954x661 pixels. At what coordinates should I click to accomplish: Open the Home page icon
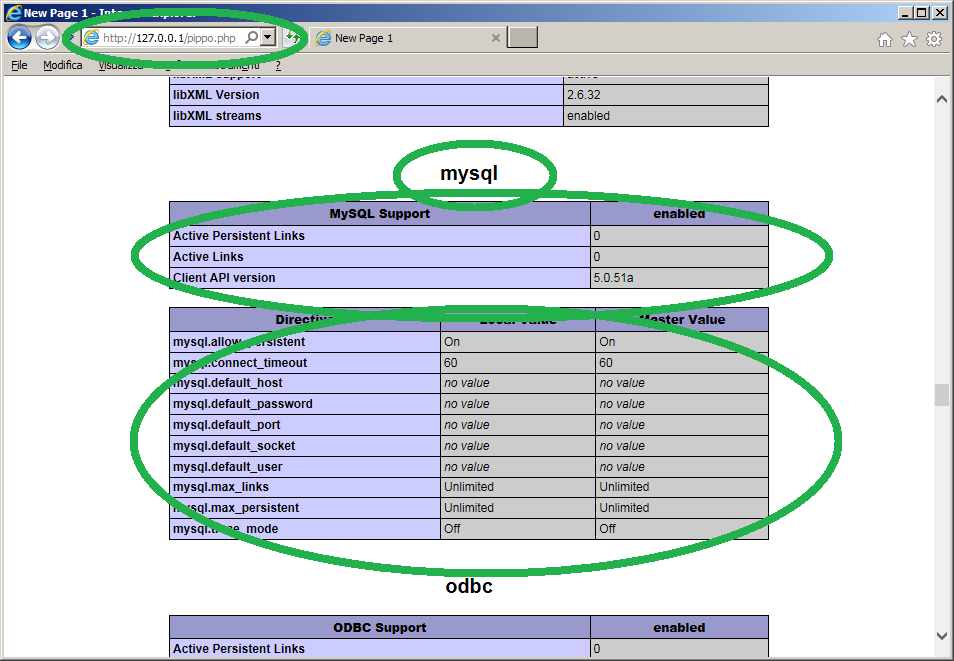(x=885, y=39)
